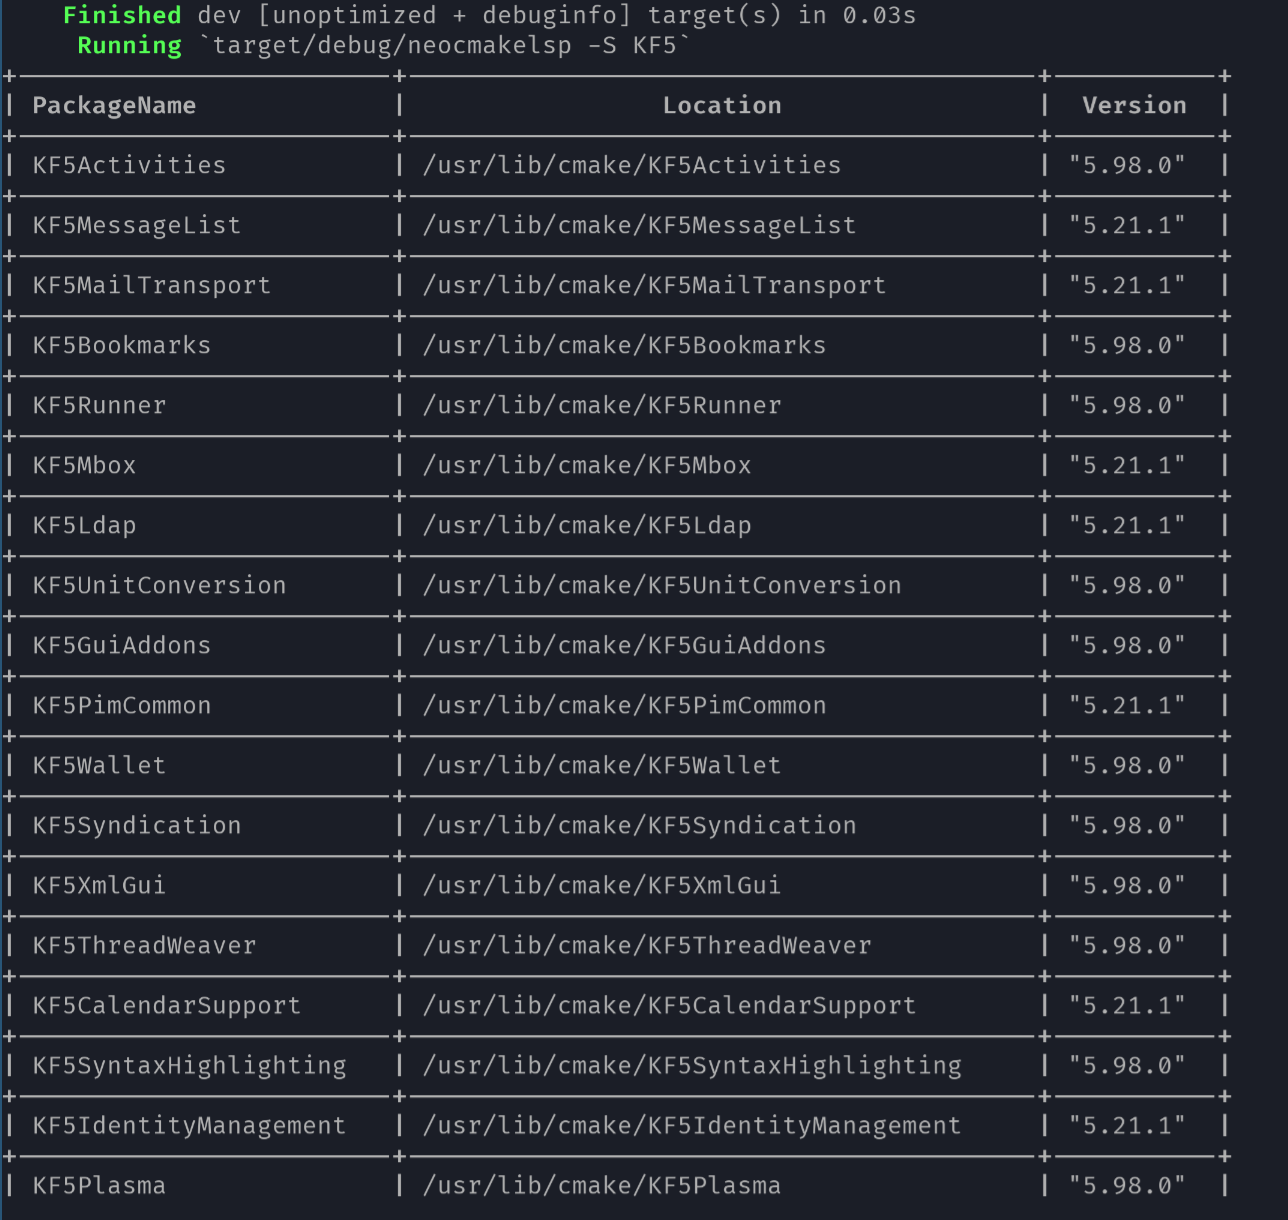Click the version value in the KF5Bookmarks row
Image resolution: width=1288 pixels, height=1220 pixels.
[x=1127, y=346]
